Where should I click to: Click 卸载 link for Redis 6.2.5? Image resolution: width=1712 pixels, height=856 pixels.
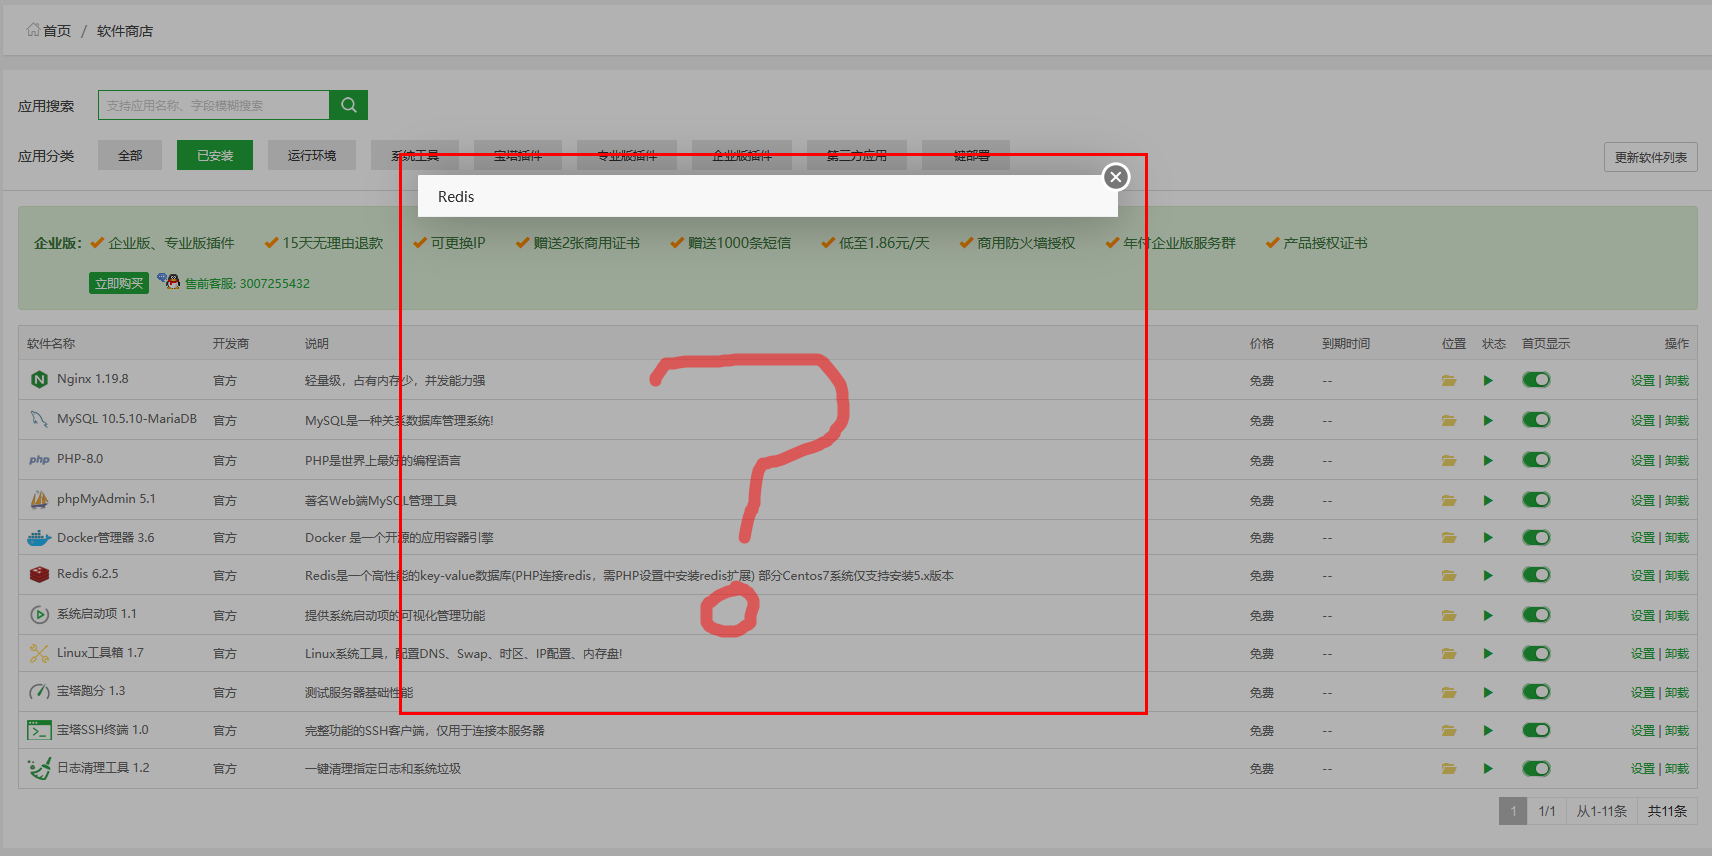pos(1677,576)
